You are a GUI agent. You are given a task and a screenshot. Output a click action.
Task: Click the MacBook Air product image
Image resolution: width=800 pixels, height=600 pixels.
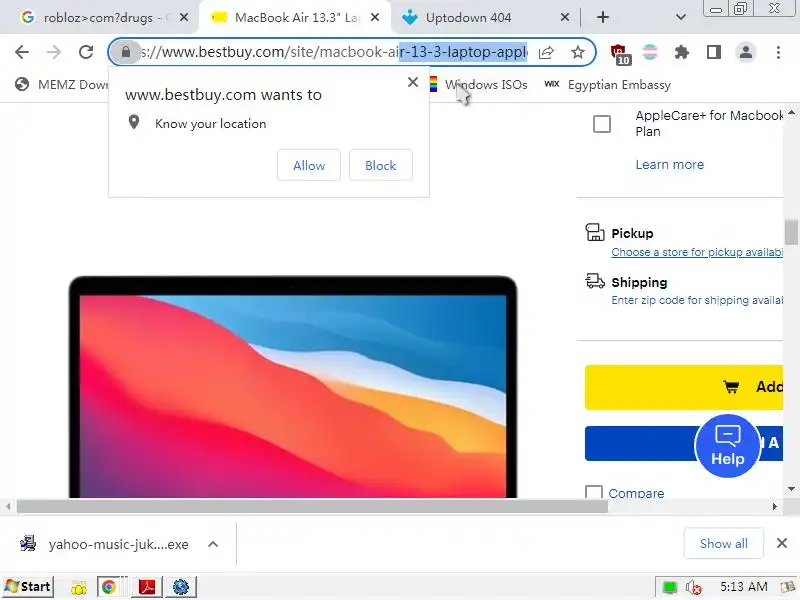(x=293, y=387)
